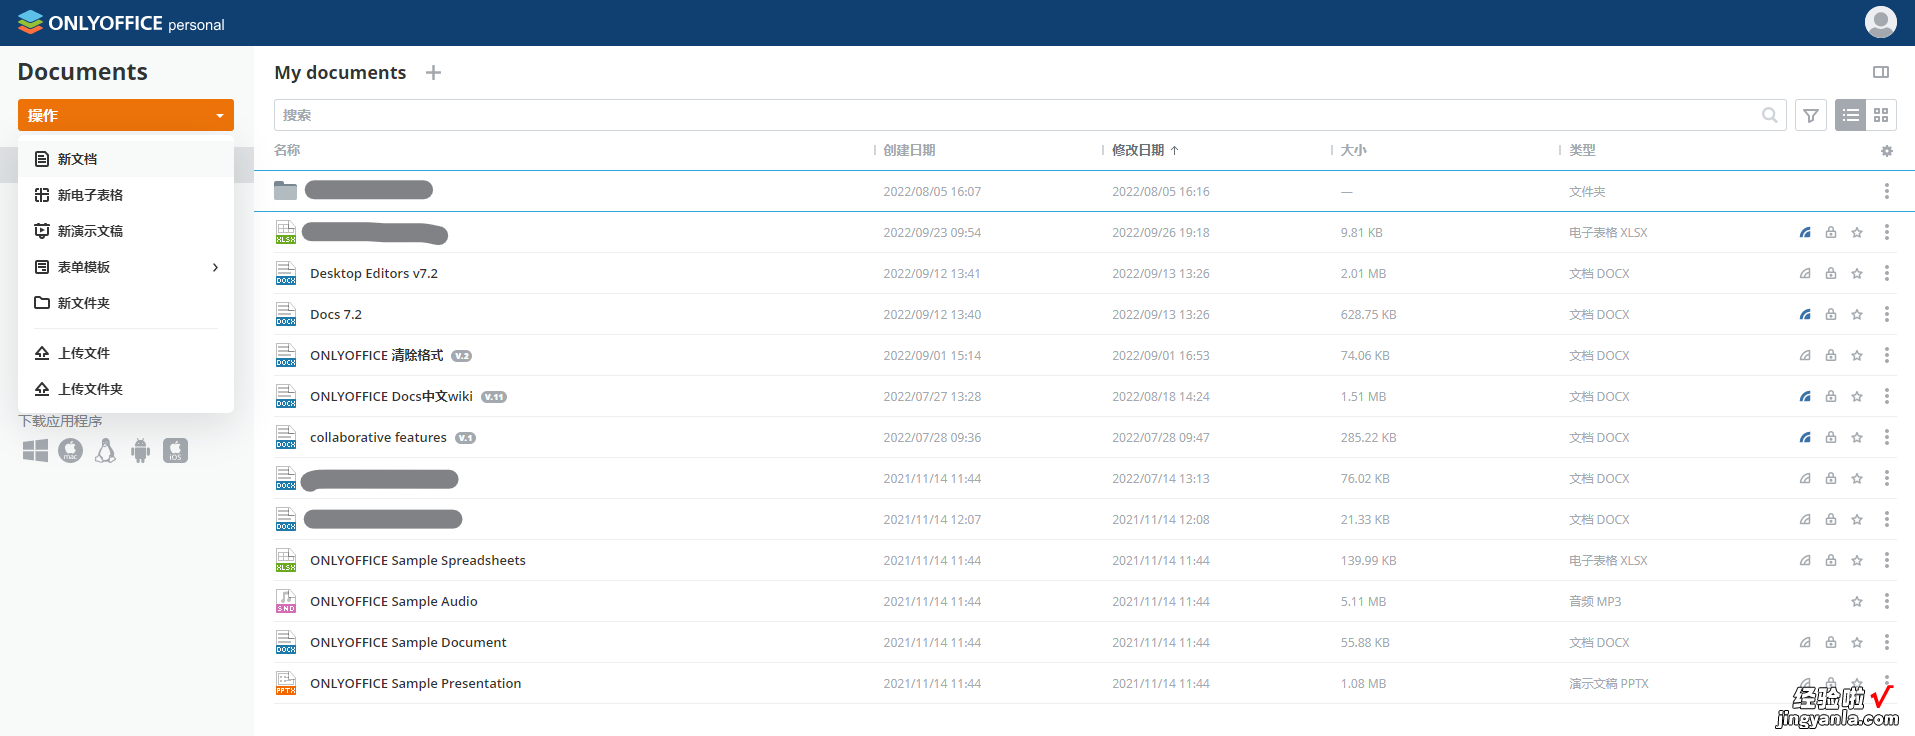Screen dimensions: 1915x736
Task: Switch to tile grid view
Action: point(1881,115)
